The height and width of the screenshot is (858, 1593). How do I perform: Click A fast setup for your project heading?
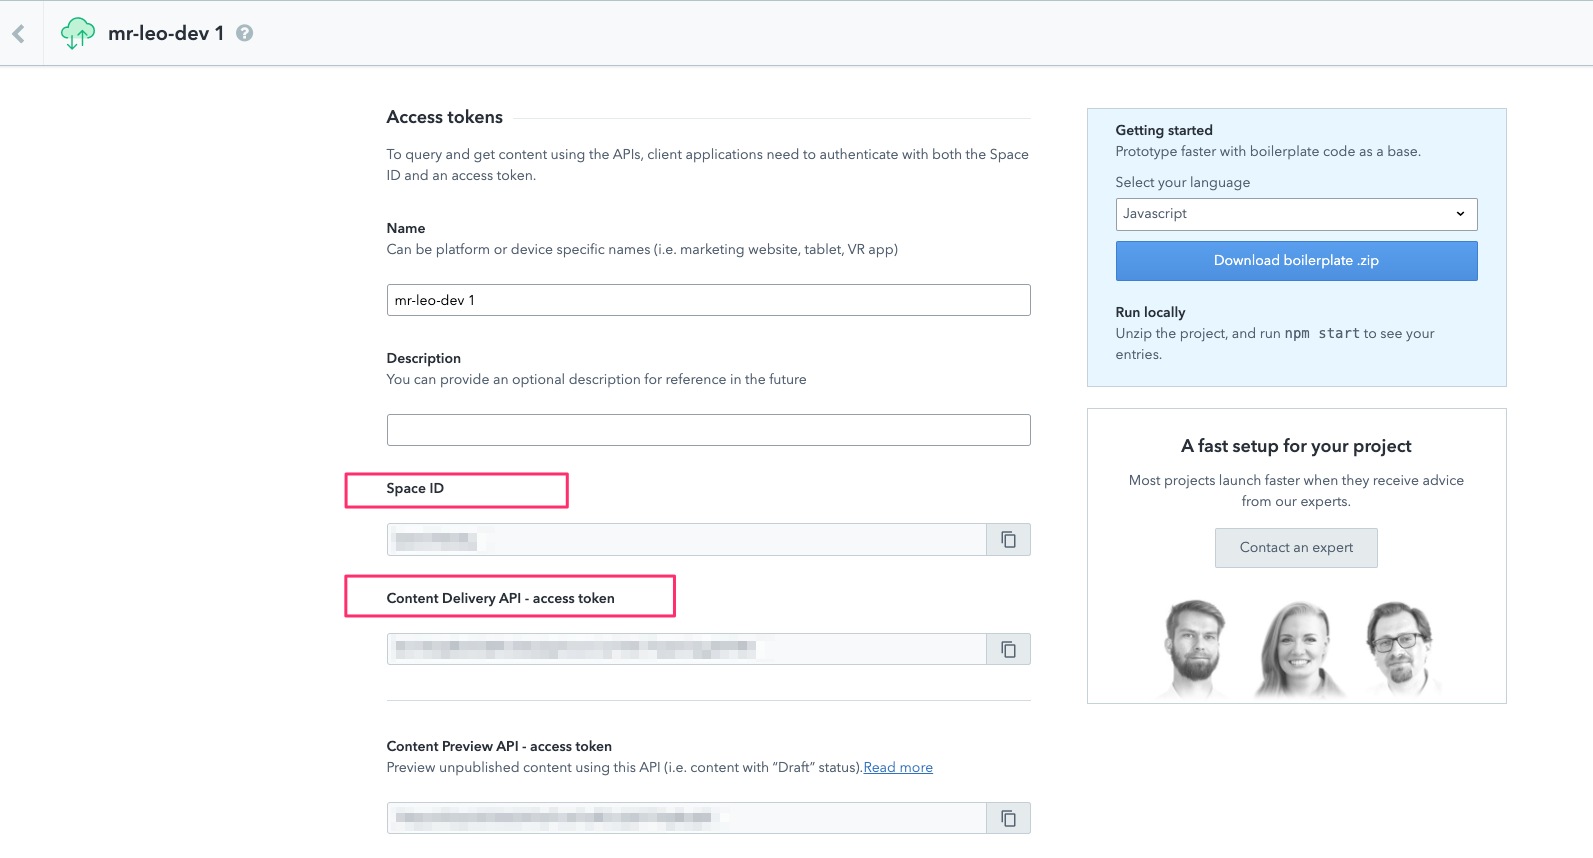pyautogui.click(x=1296, y=446)
